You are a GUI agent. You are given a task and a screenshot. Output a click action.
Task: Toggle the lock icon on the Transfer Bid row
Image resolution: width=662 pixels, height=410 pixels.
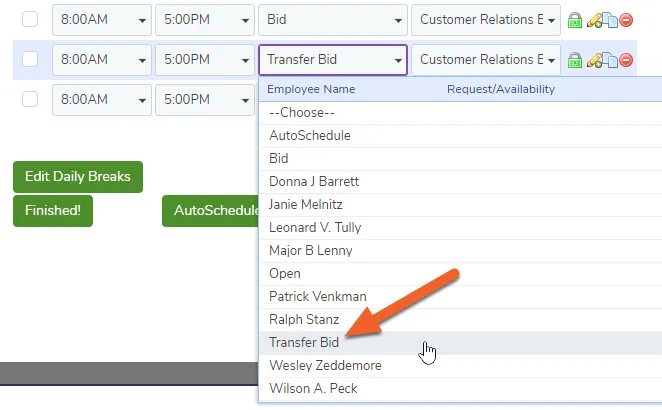[575, 60]
